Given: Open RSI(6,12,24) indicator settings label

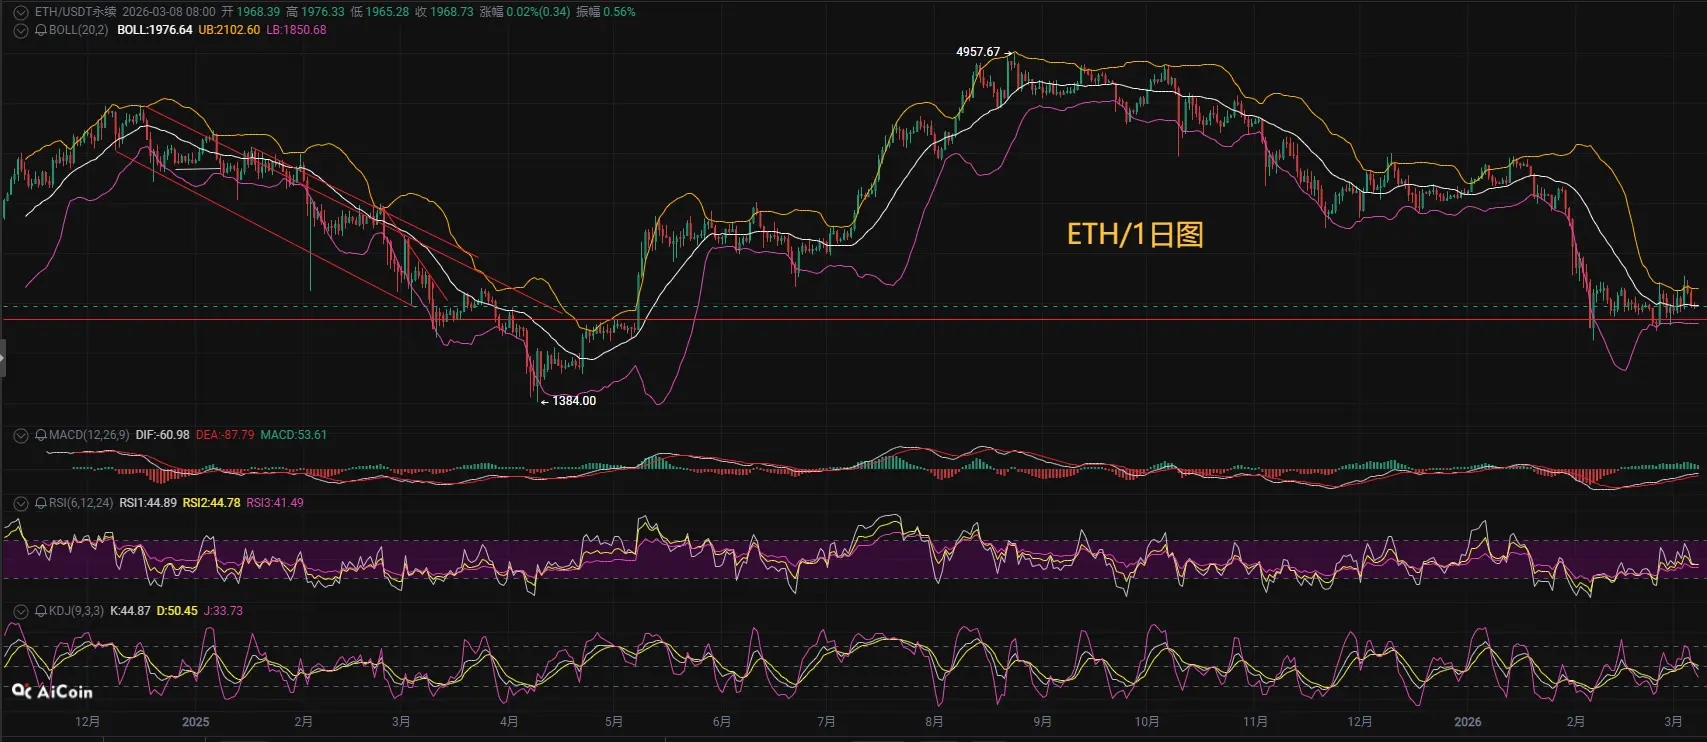Looking at the screenshot, I should [81, 503].
